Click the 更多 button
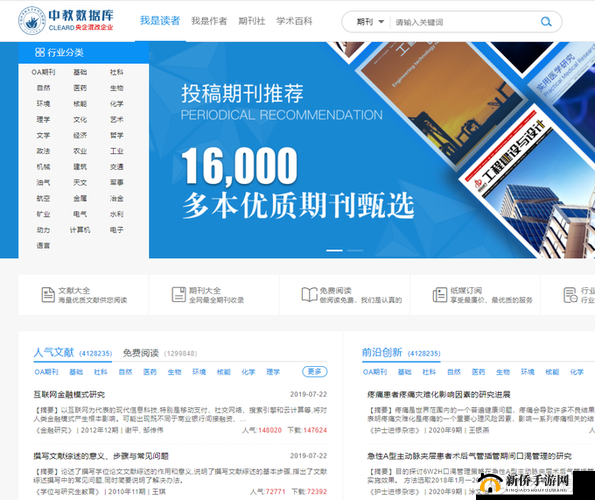 315,372
